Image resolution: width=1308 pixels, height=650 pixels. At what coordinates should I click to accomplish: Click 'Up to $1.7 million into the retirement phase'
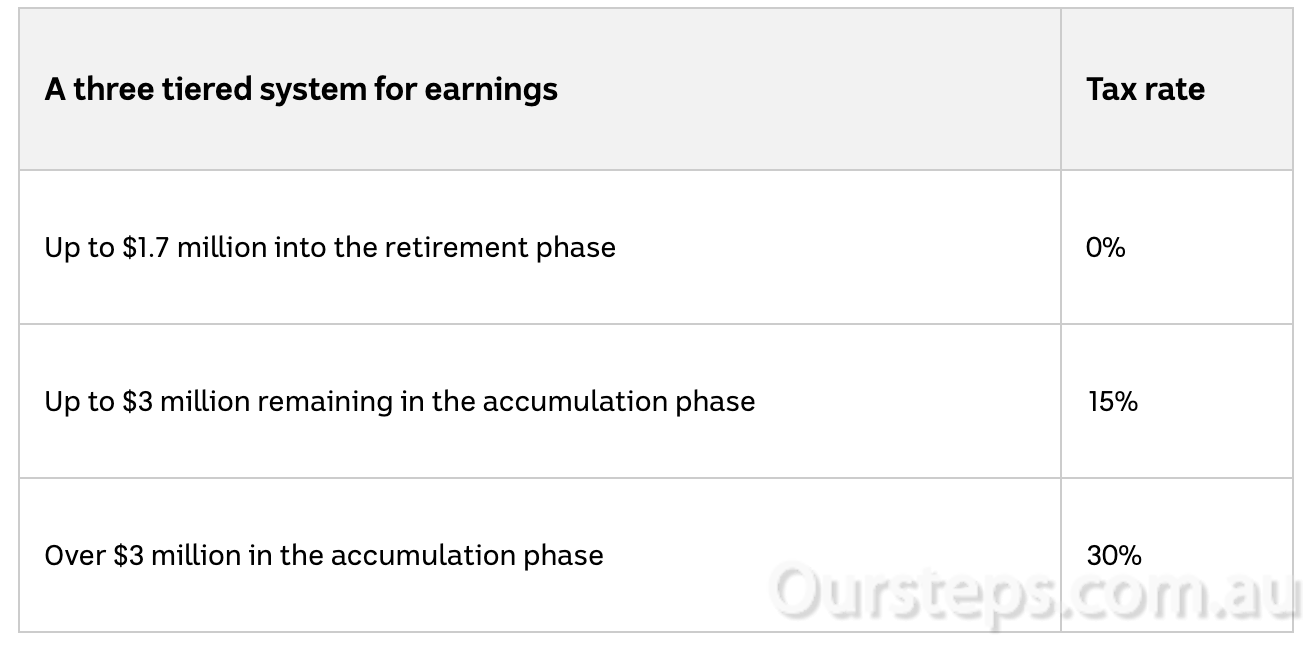tap(330, 247)
